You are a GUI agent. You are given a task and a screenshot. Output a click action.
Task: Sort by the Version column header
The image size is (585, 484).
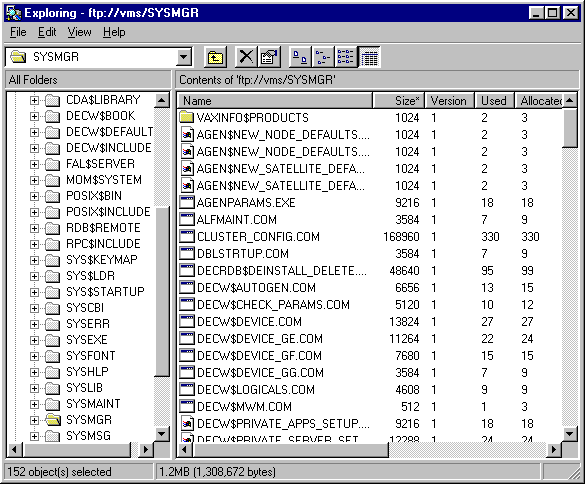[x=450, y=101]
